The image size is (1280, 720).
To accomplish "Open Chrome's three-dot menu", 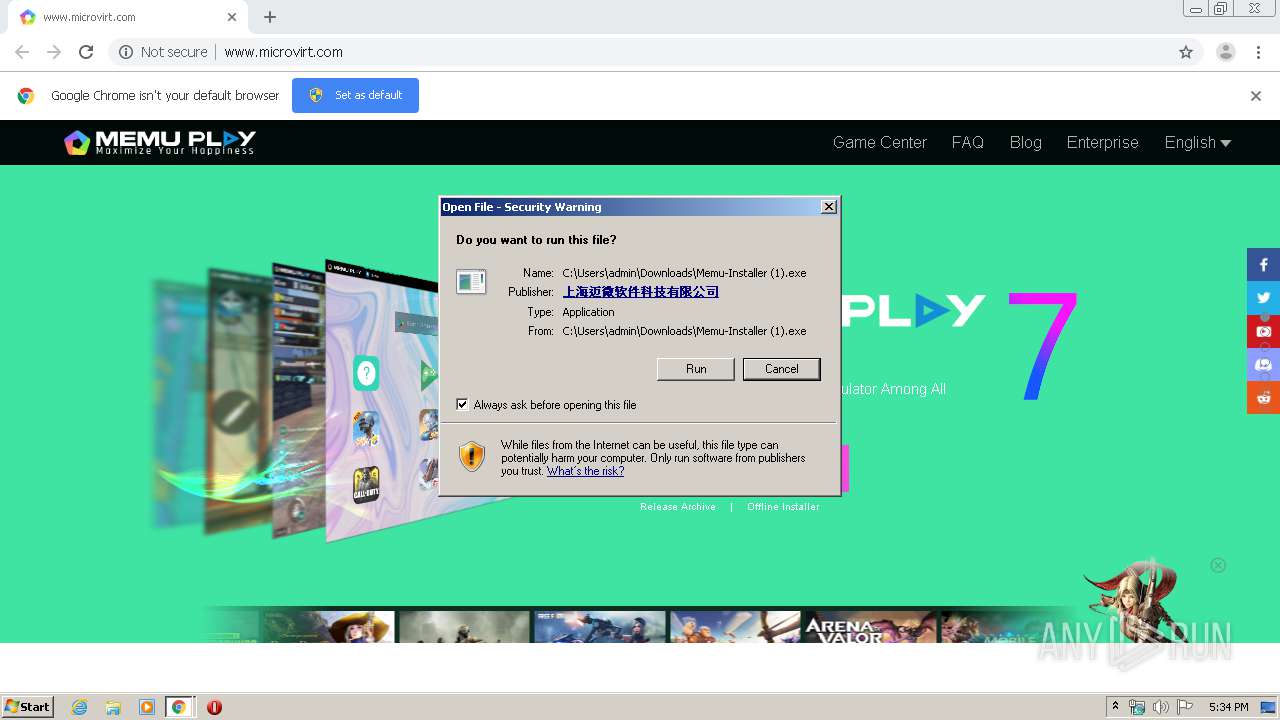I will [x=1258, y=52].
